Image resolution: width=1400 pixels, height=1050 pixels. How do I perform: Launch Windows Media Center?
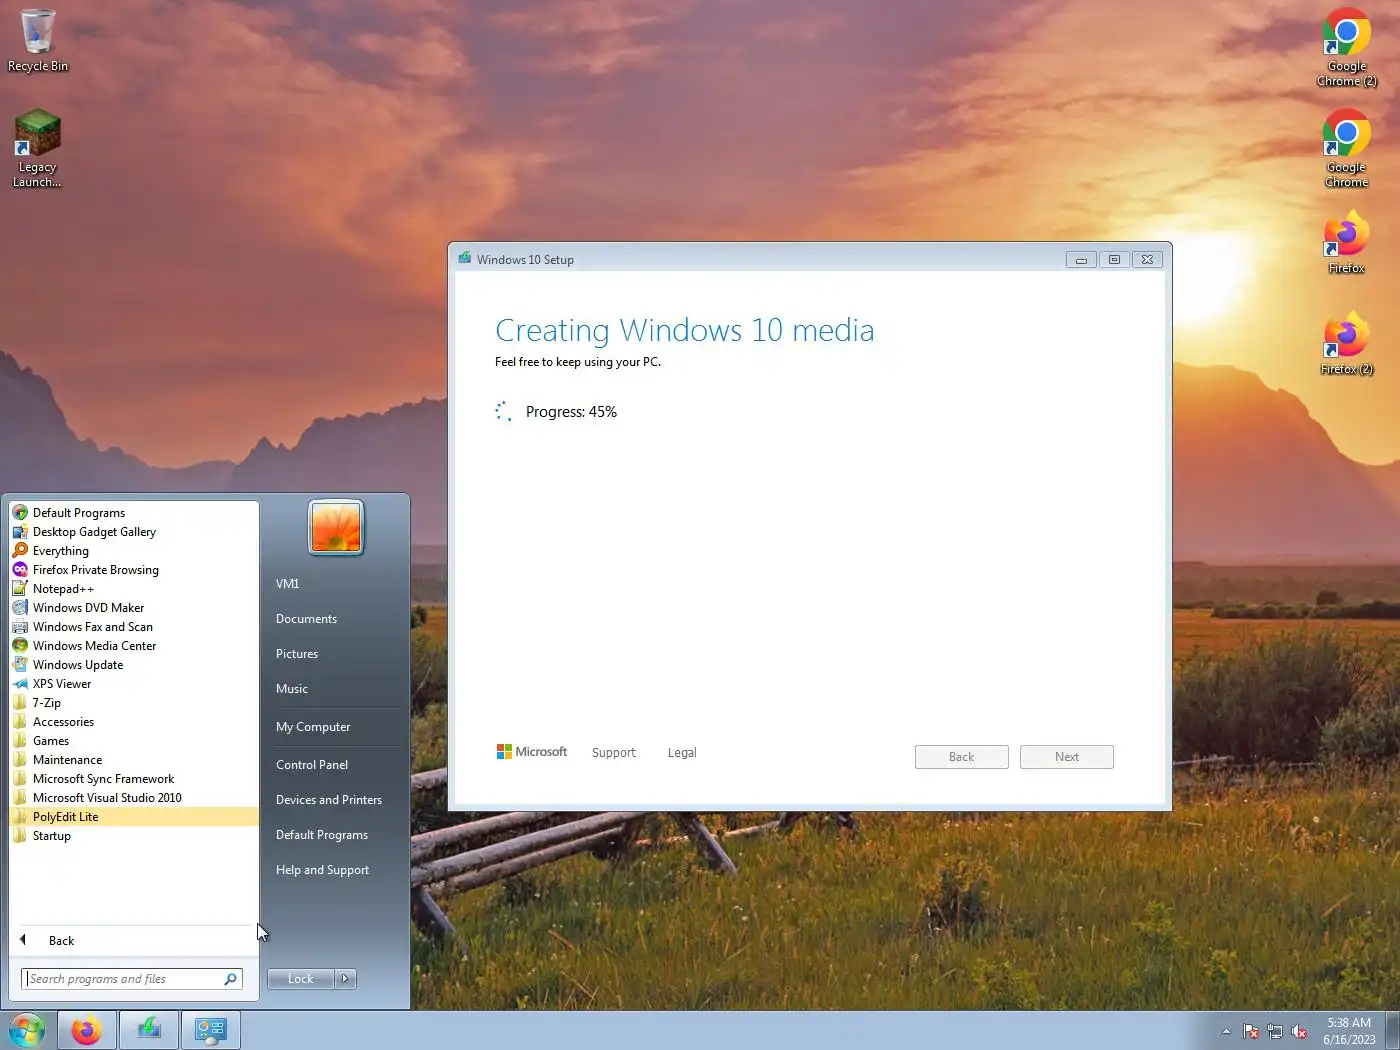coord(134,646)
